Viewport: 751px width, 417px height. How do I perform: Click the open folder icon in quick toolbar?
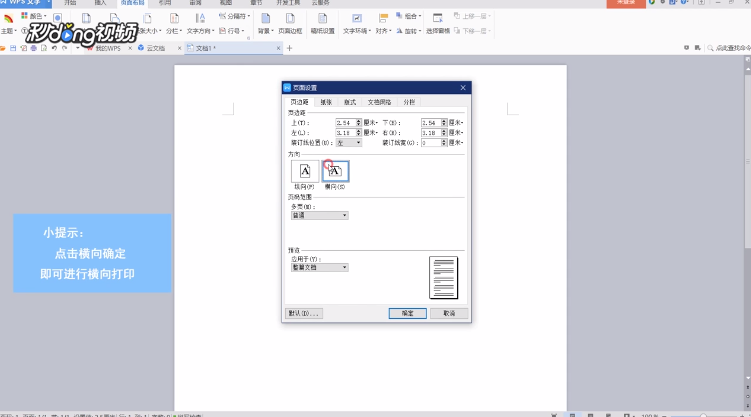tap(3, 48)
